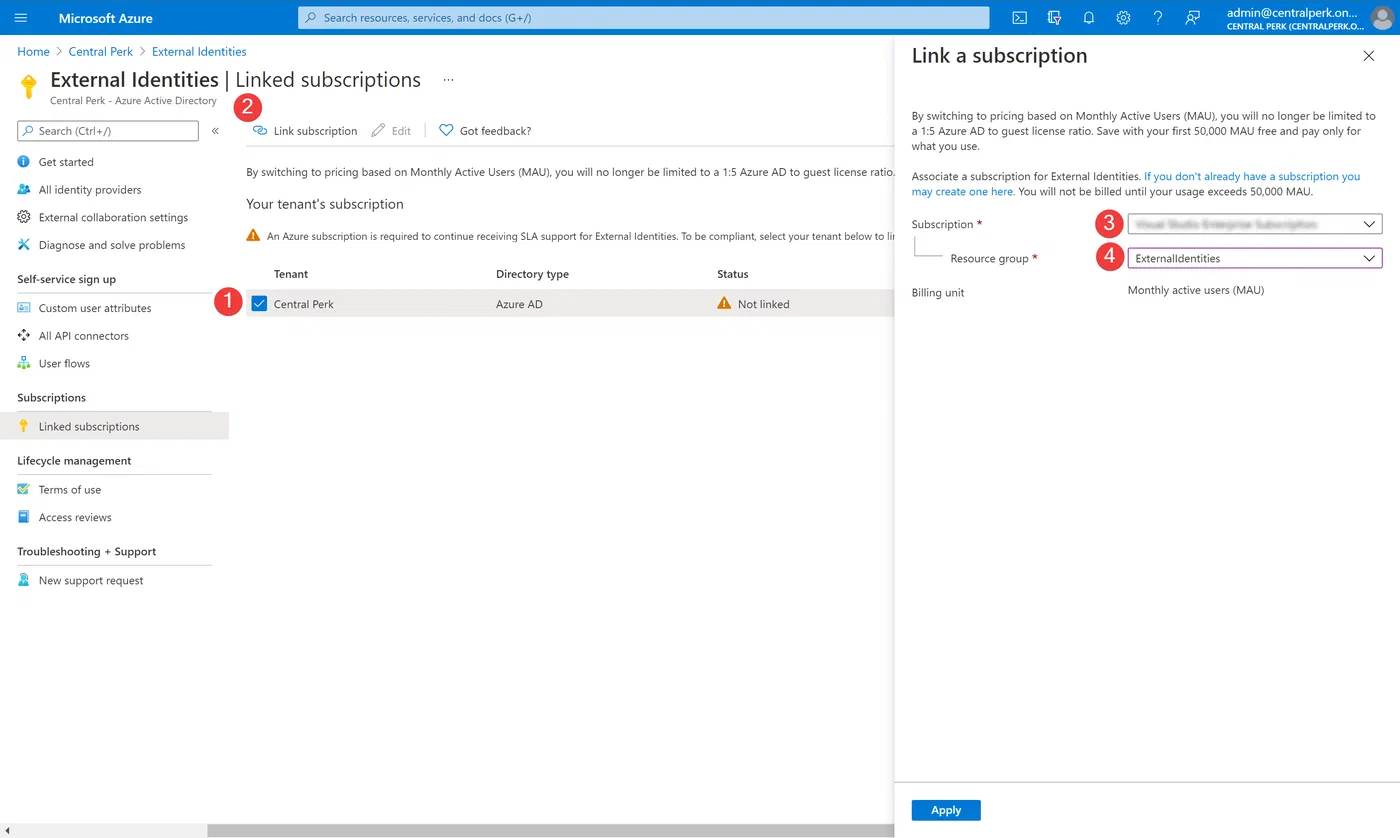The width and height of the screenshot is (1400, 838).
Task: Go to the Central Perk breadcrumb
Action: point(101,52)
